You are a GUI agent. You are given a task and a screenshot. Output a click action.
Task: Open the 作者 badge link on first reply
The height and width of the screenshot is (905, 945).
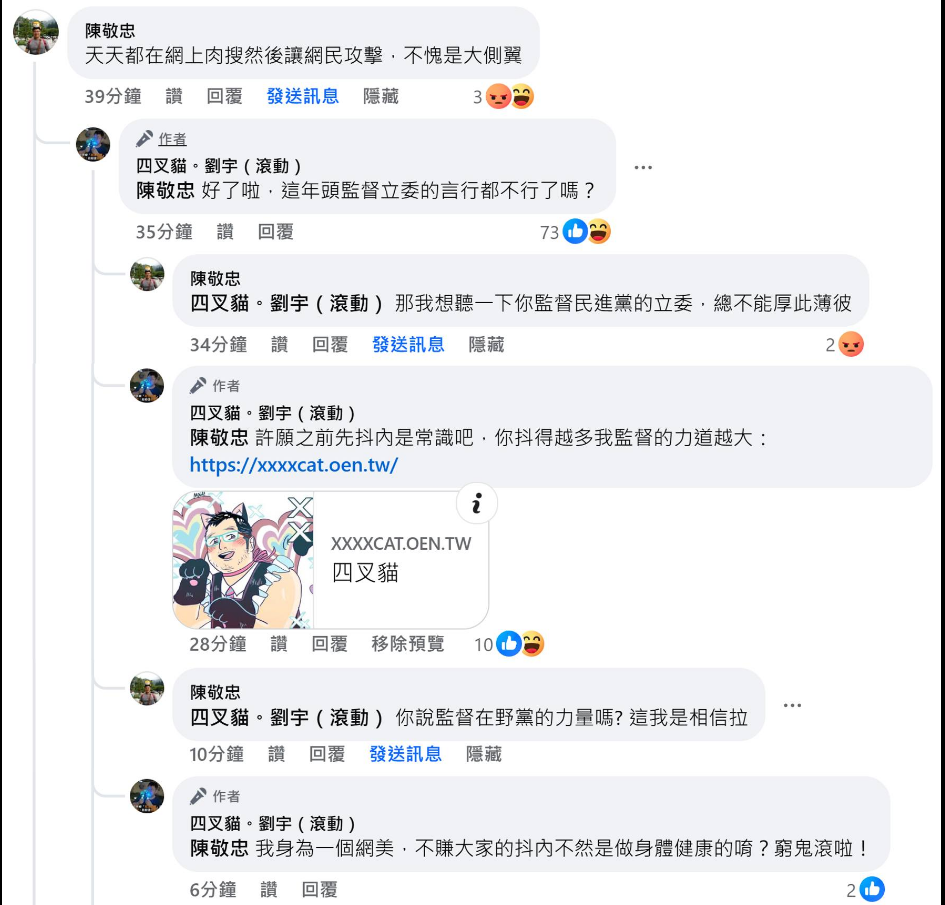click(x=172, y=139)
